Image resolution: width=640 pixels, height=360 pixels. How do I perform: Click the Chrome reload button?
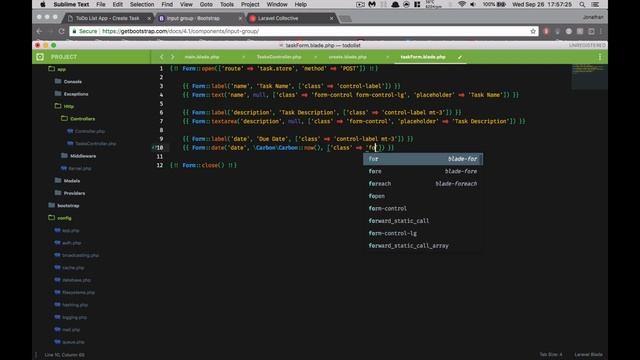(62, 31)
